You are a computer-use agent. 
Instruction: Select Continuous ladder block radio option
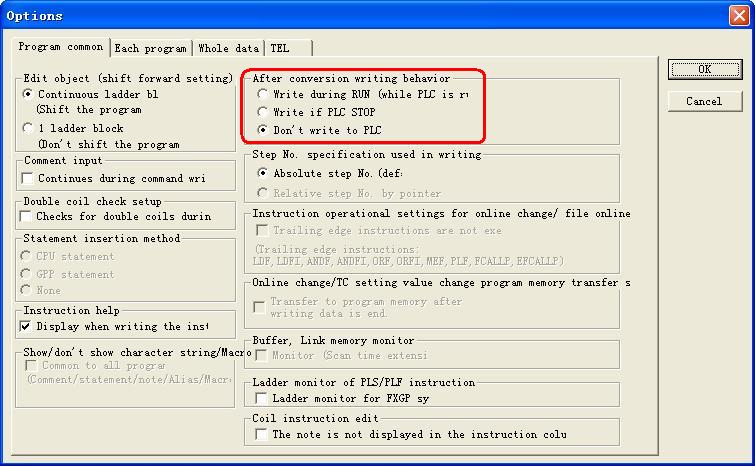[x=28, y=94]
